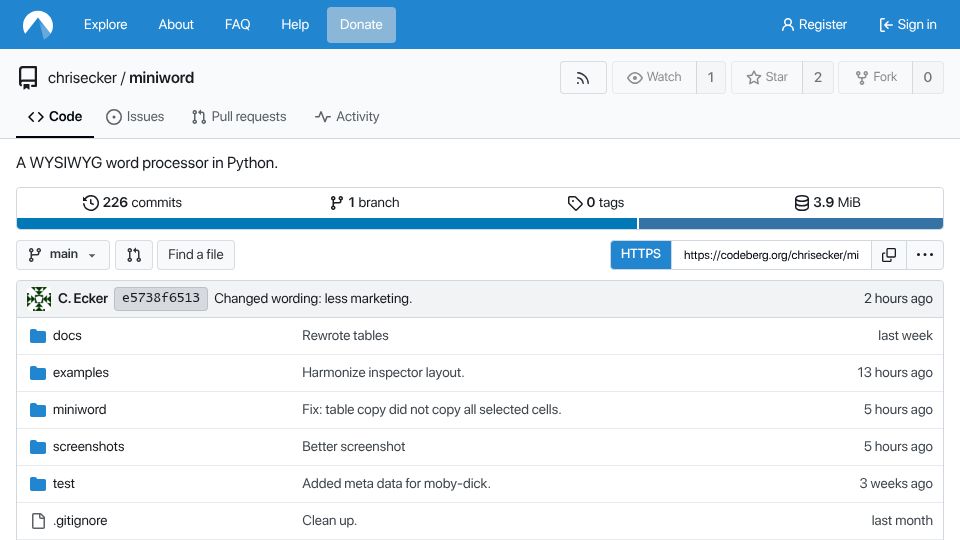Click the Sign in link
This screenshot has height=540, width=960.
click(x=908, y=24)
